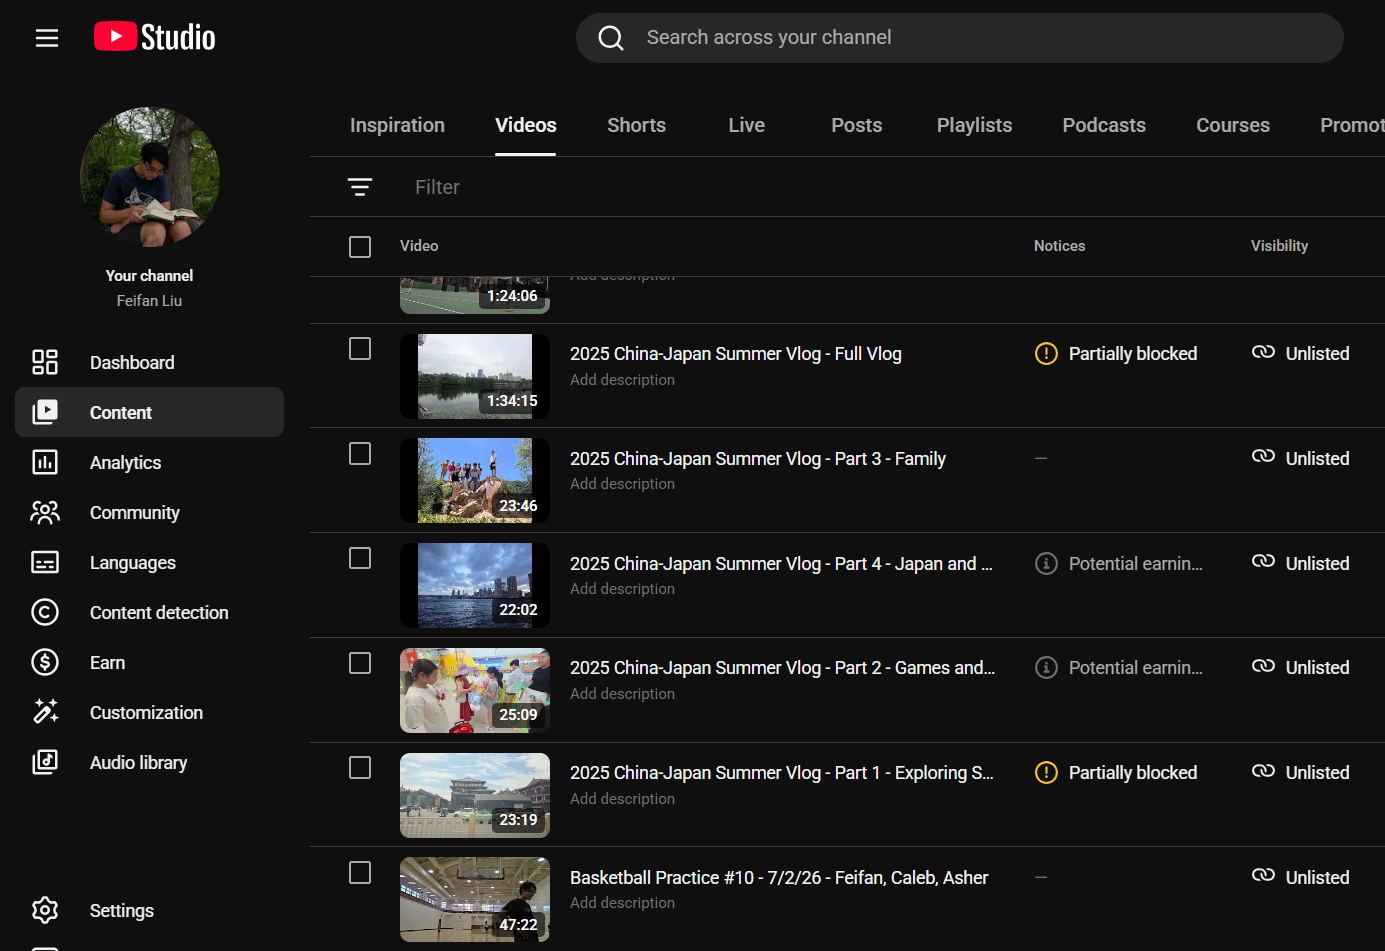1385x951 pixels.
Task: Click the Audio library music icon
Action: [x=45, y=762]
